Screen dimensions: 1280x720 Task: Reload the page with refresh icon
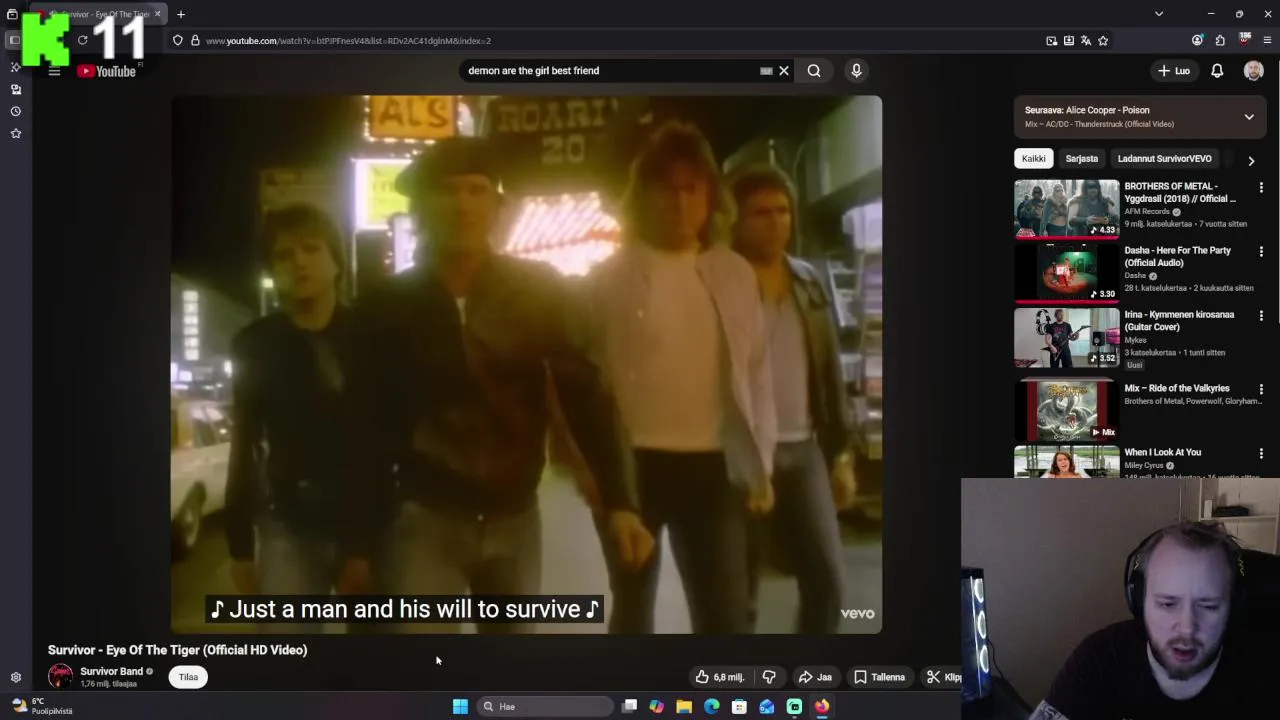pos(83,41)
